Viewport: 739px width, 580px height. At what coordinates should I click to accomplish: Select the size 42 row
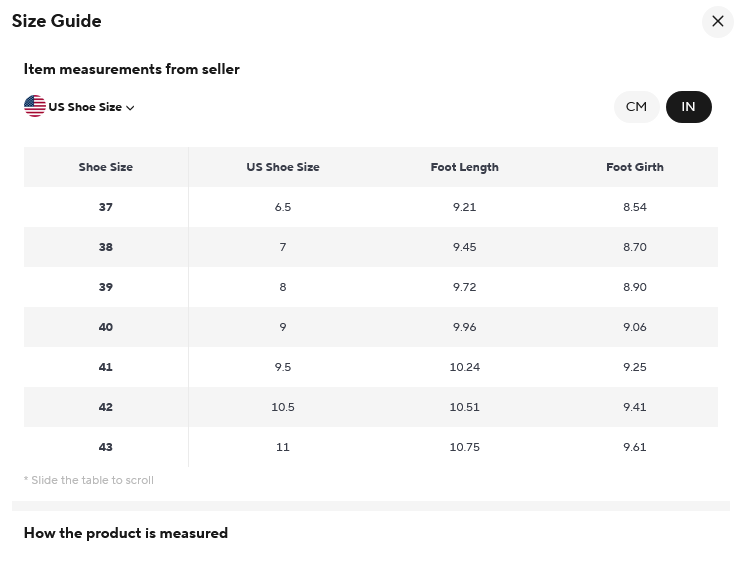[106, 407]
